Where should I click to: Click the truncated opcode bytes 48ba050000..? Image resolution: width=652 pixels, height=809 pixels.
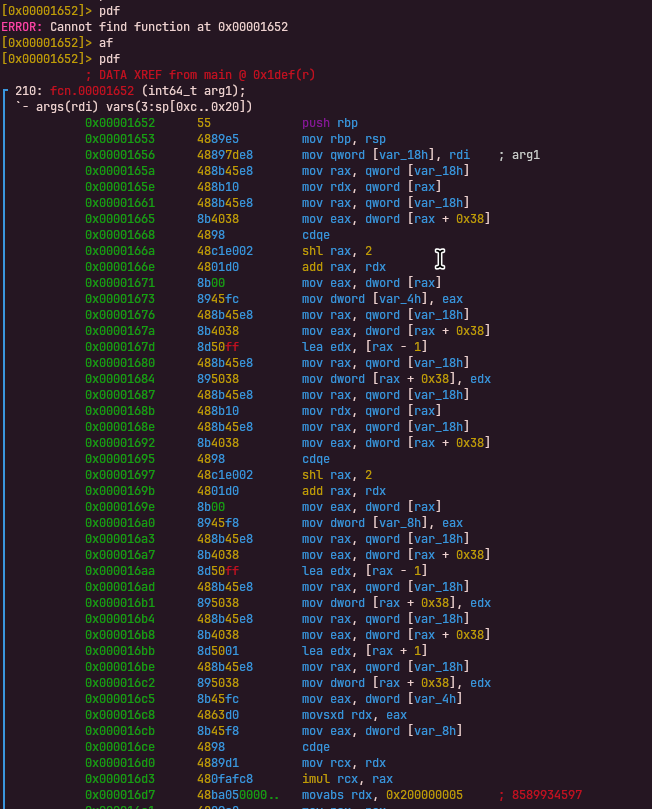coord(238,795)
